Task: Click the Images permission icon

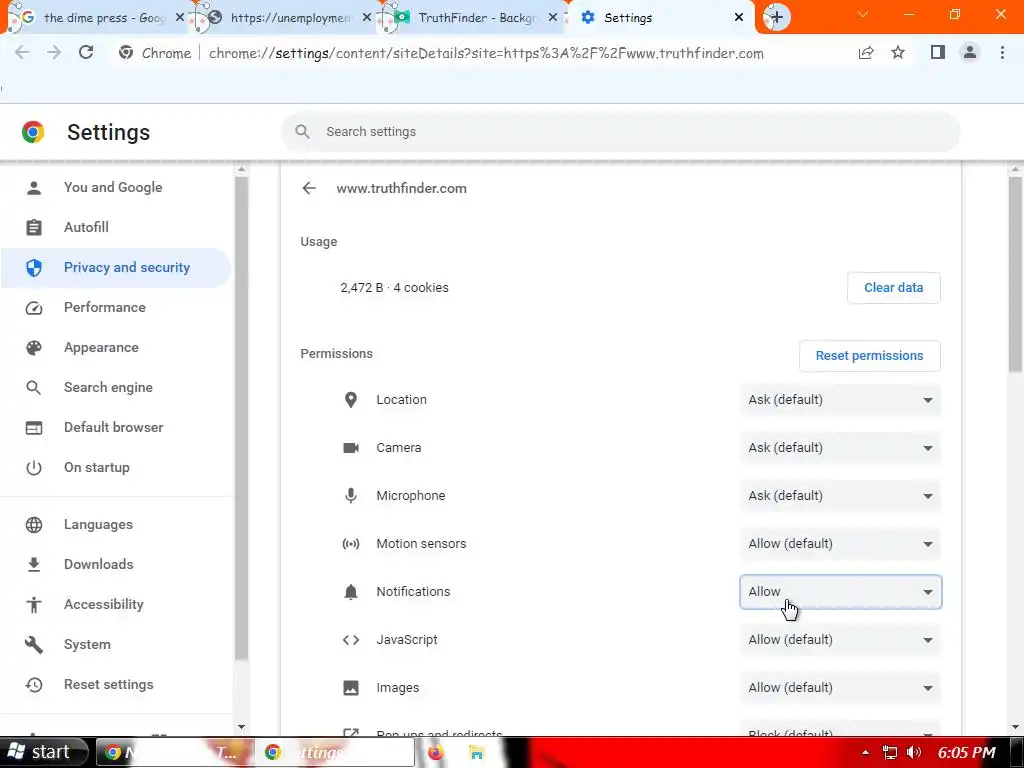Action: (351, 688)
